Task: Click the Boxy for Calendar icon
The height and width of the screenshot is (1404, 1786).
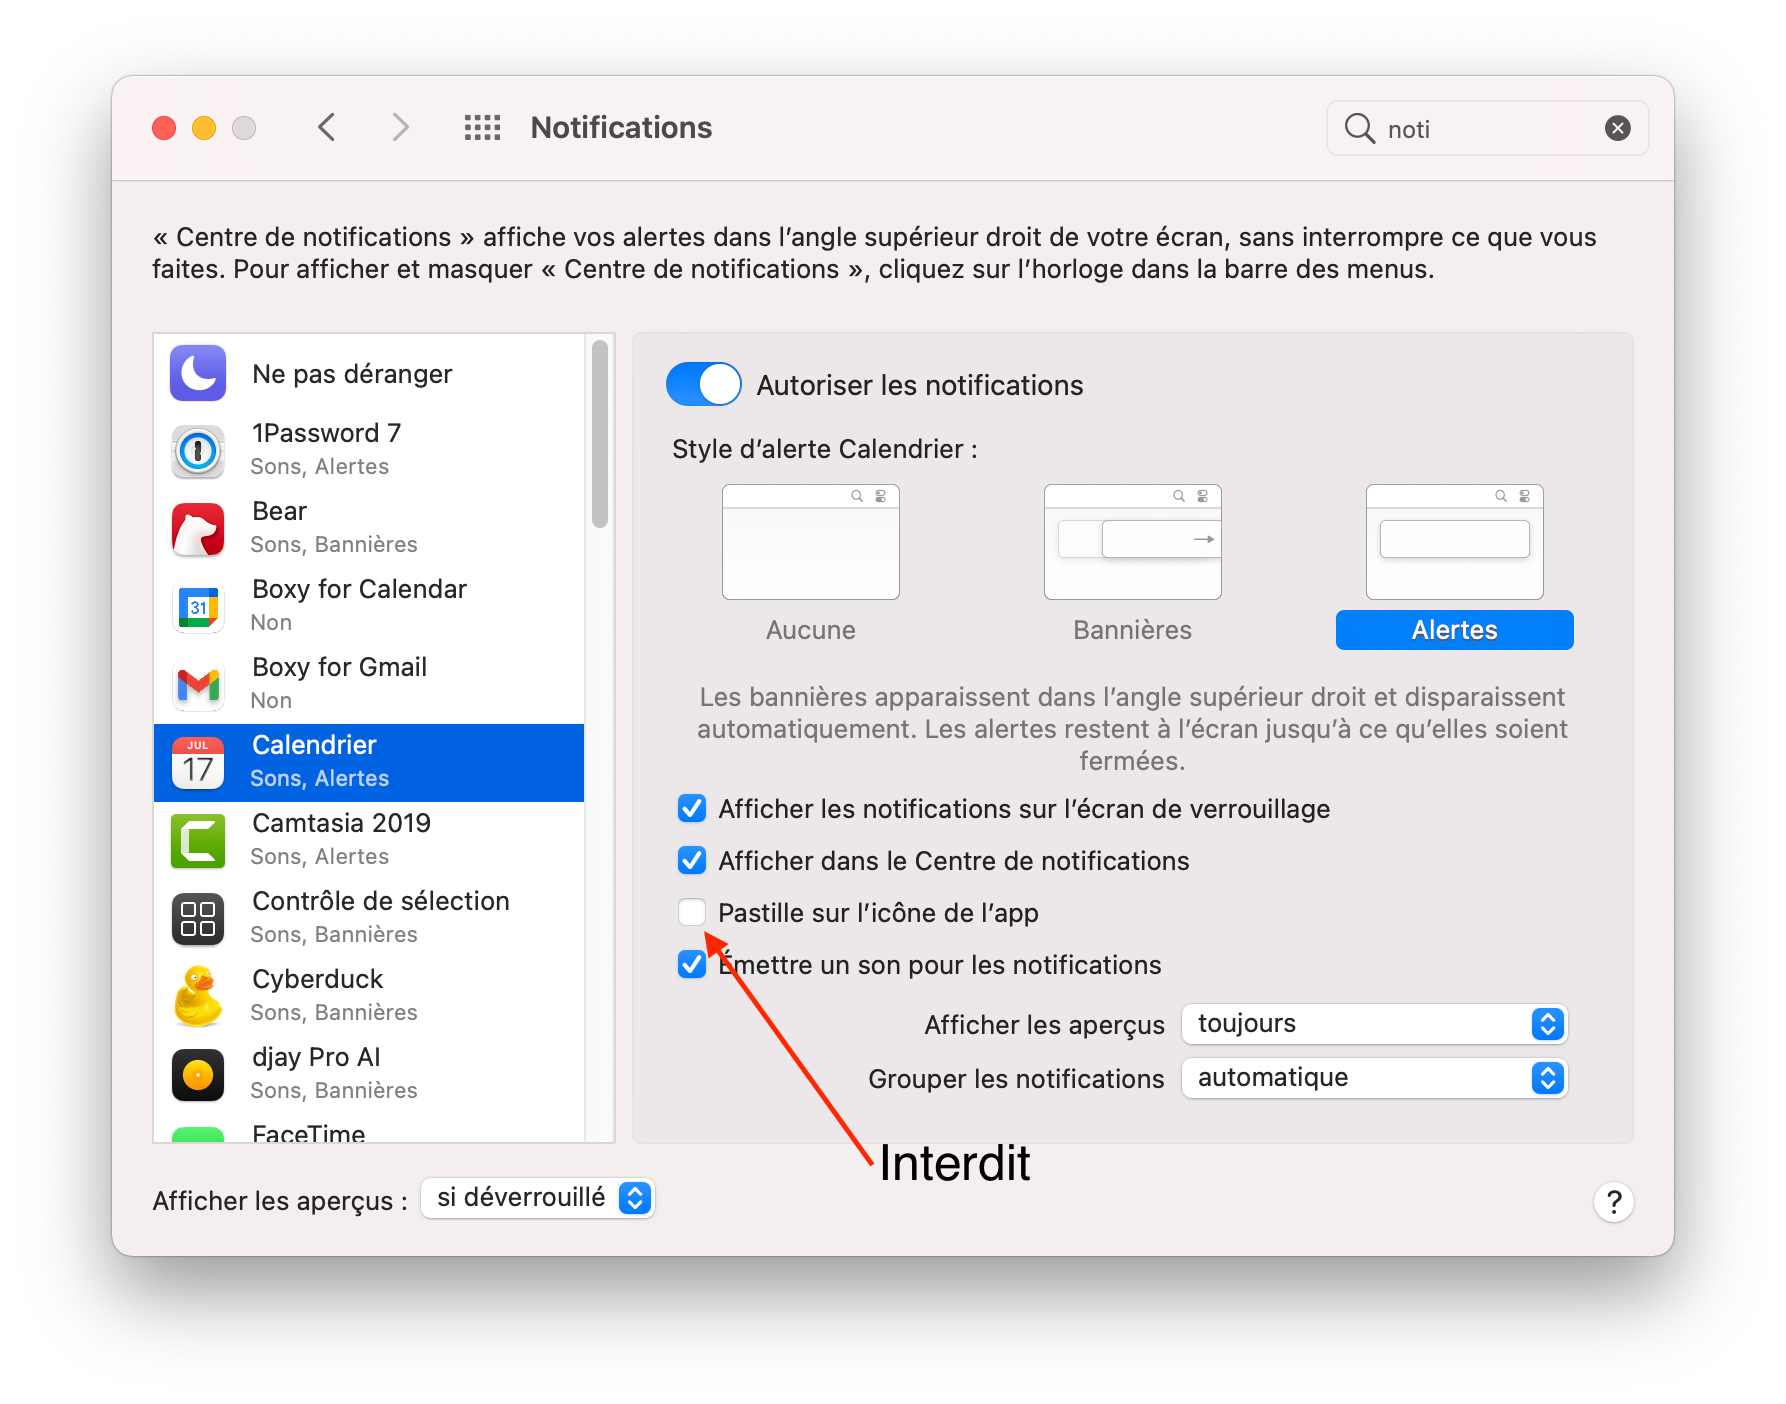Action: point(198,607)
